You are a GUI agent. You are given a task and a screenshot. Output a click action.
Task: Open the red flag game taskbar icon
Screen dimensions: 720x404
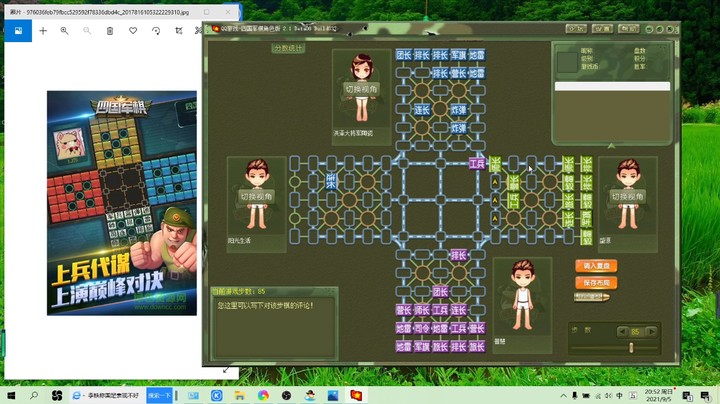click(x=356, y=395)
